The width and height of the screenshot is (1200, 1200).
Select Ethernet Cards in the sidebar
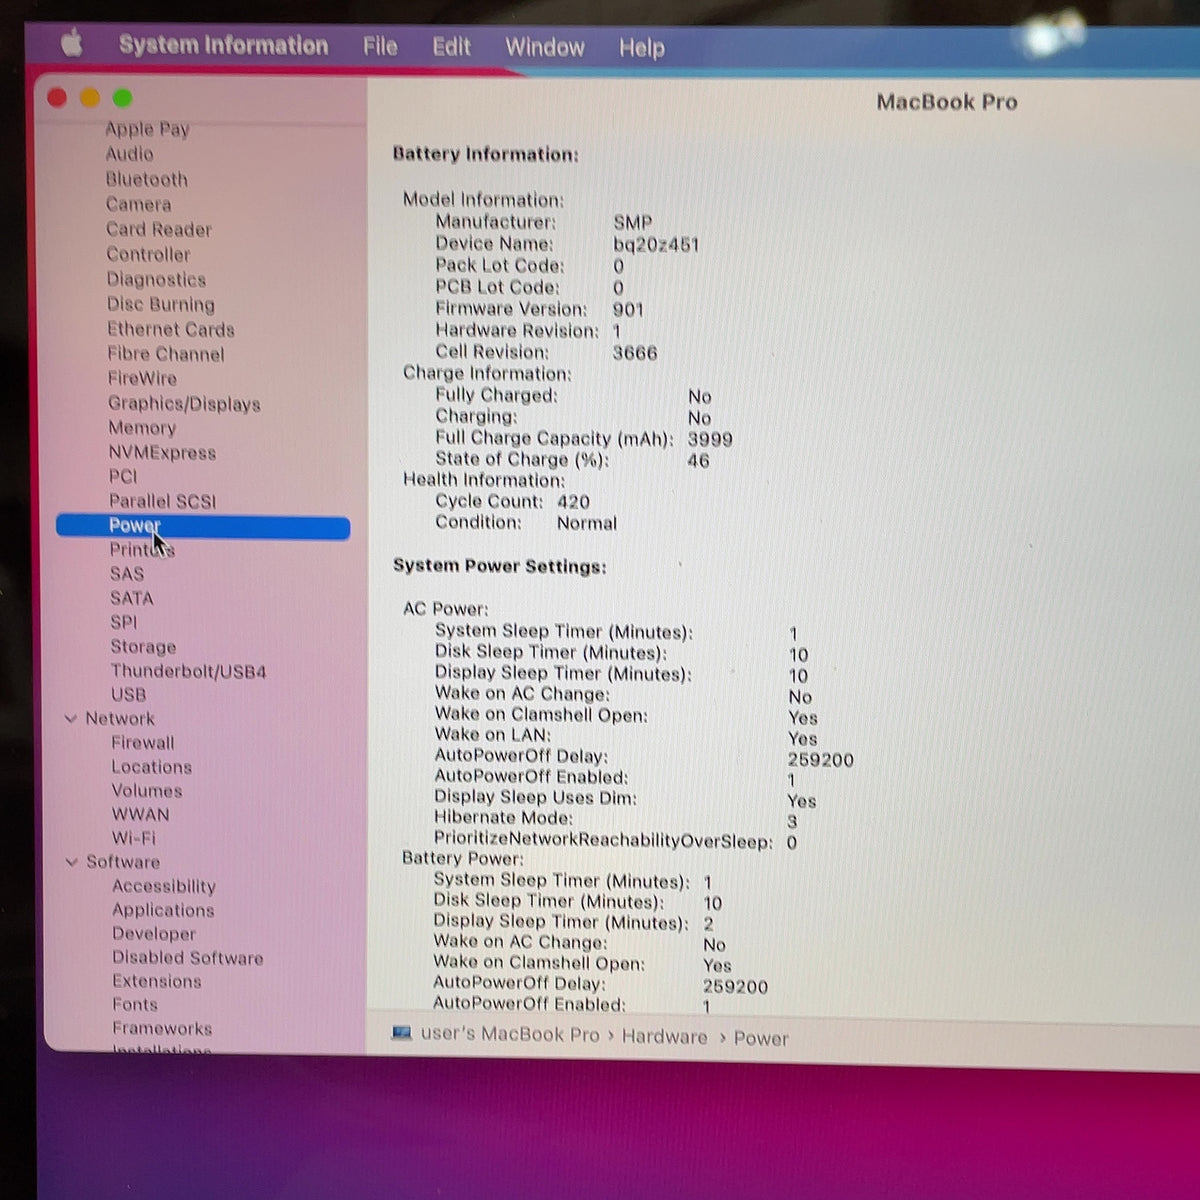pyautogui.click(x=171, y=329)
